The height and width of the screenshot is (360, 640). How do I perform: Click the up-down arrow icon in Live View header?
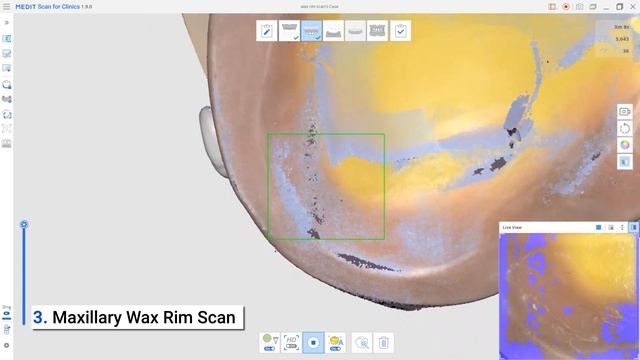point(622,227)
